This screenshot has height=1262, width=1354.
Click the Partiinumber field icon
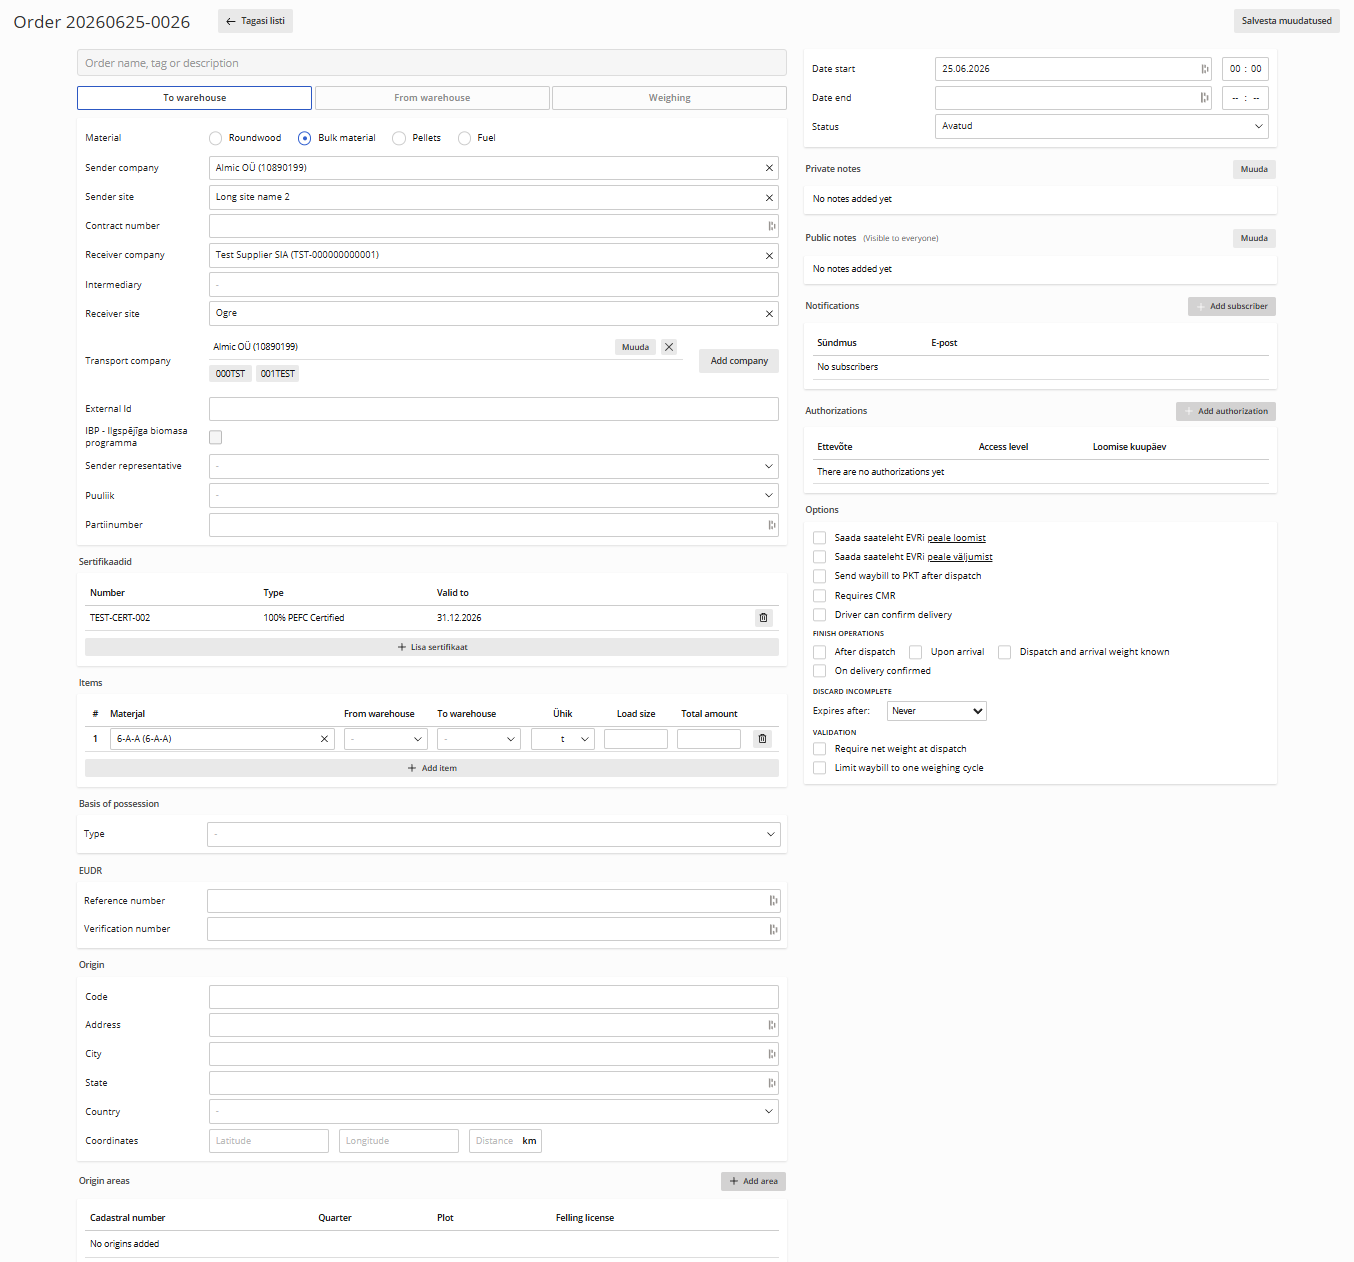(x=771, y=525)
